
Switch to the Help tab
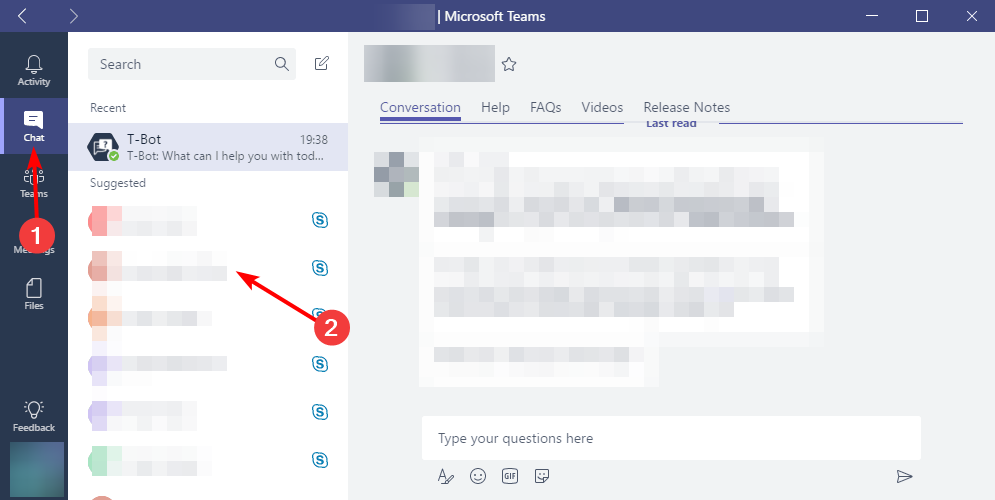click(x=495, y=107)
